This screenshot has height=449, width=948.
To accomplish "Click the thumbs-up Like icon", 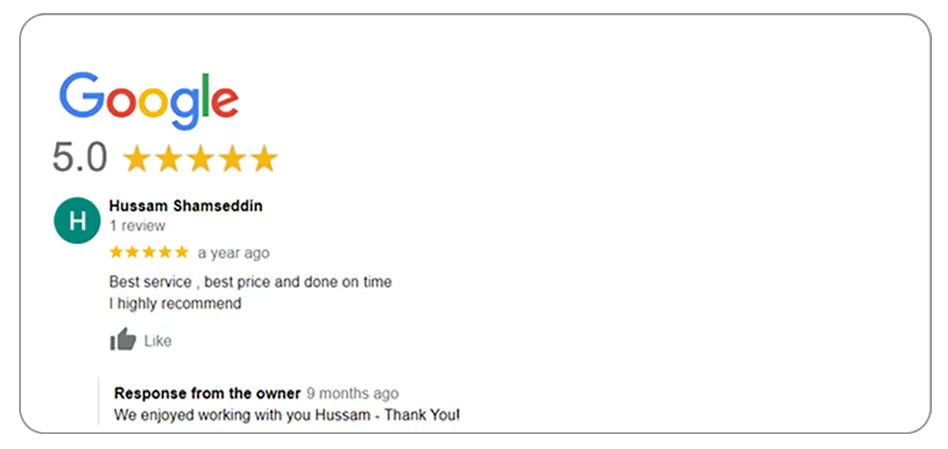I will pyautogui.click(x=123, y=340).
